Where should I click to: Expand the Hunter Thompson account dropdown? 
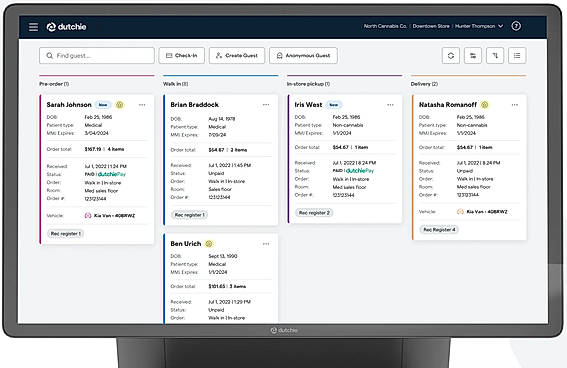(479, 26)
